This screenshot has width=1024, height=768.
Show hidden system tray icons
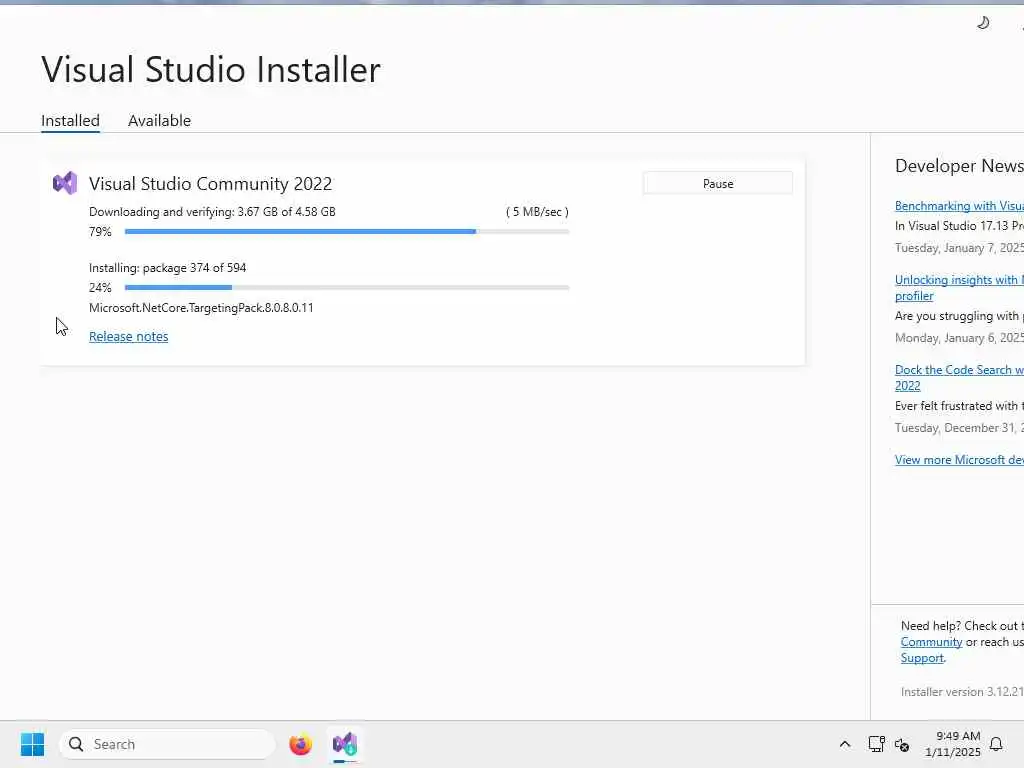pos(844,744)
